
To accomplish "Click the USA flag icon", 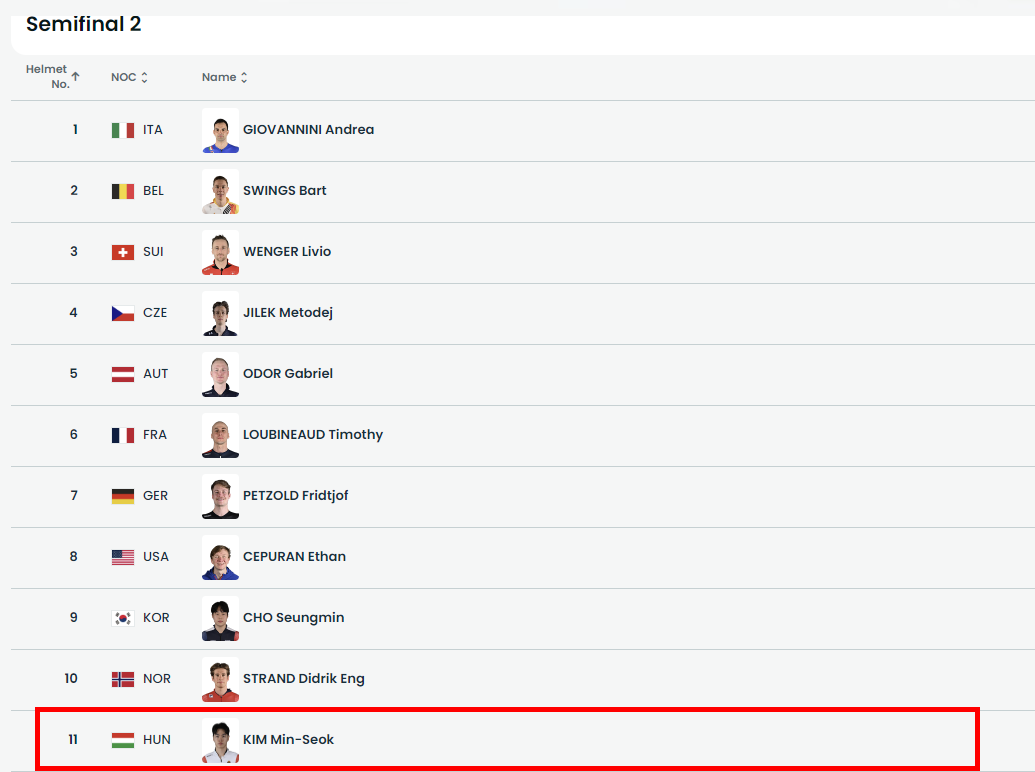I will [x=122, y=557].
